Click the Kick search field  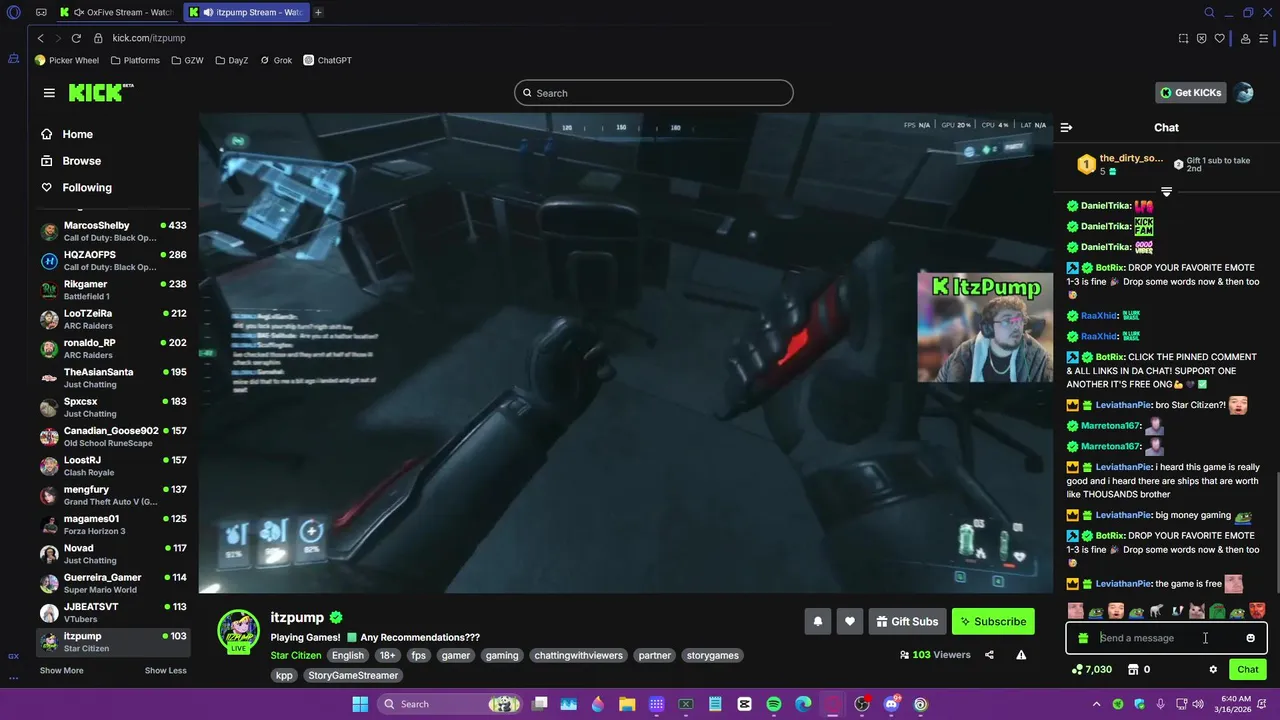tap(654, 93)
